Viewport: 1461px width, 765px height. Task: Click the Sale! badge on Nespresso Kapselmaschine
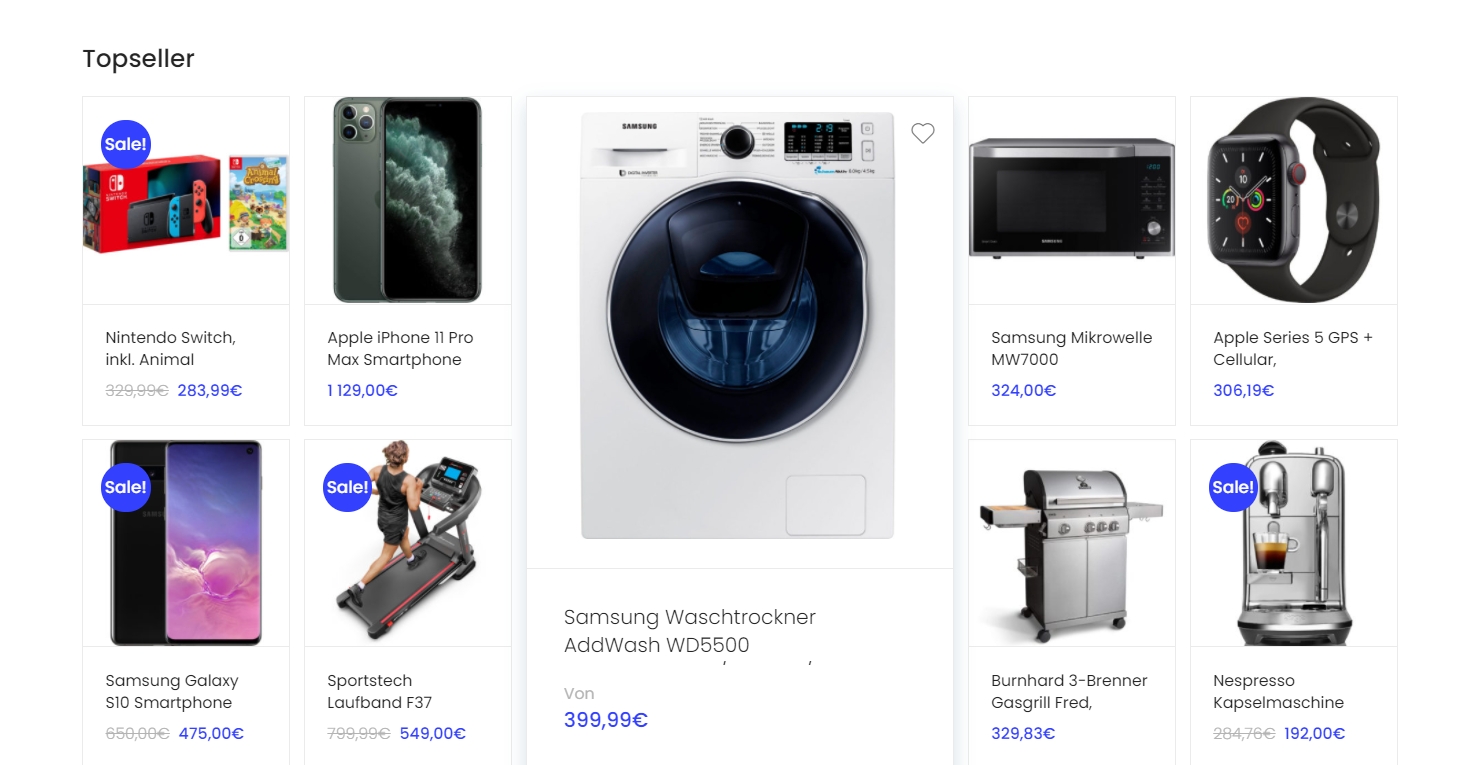[1232, 487]
